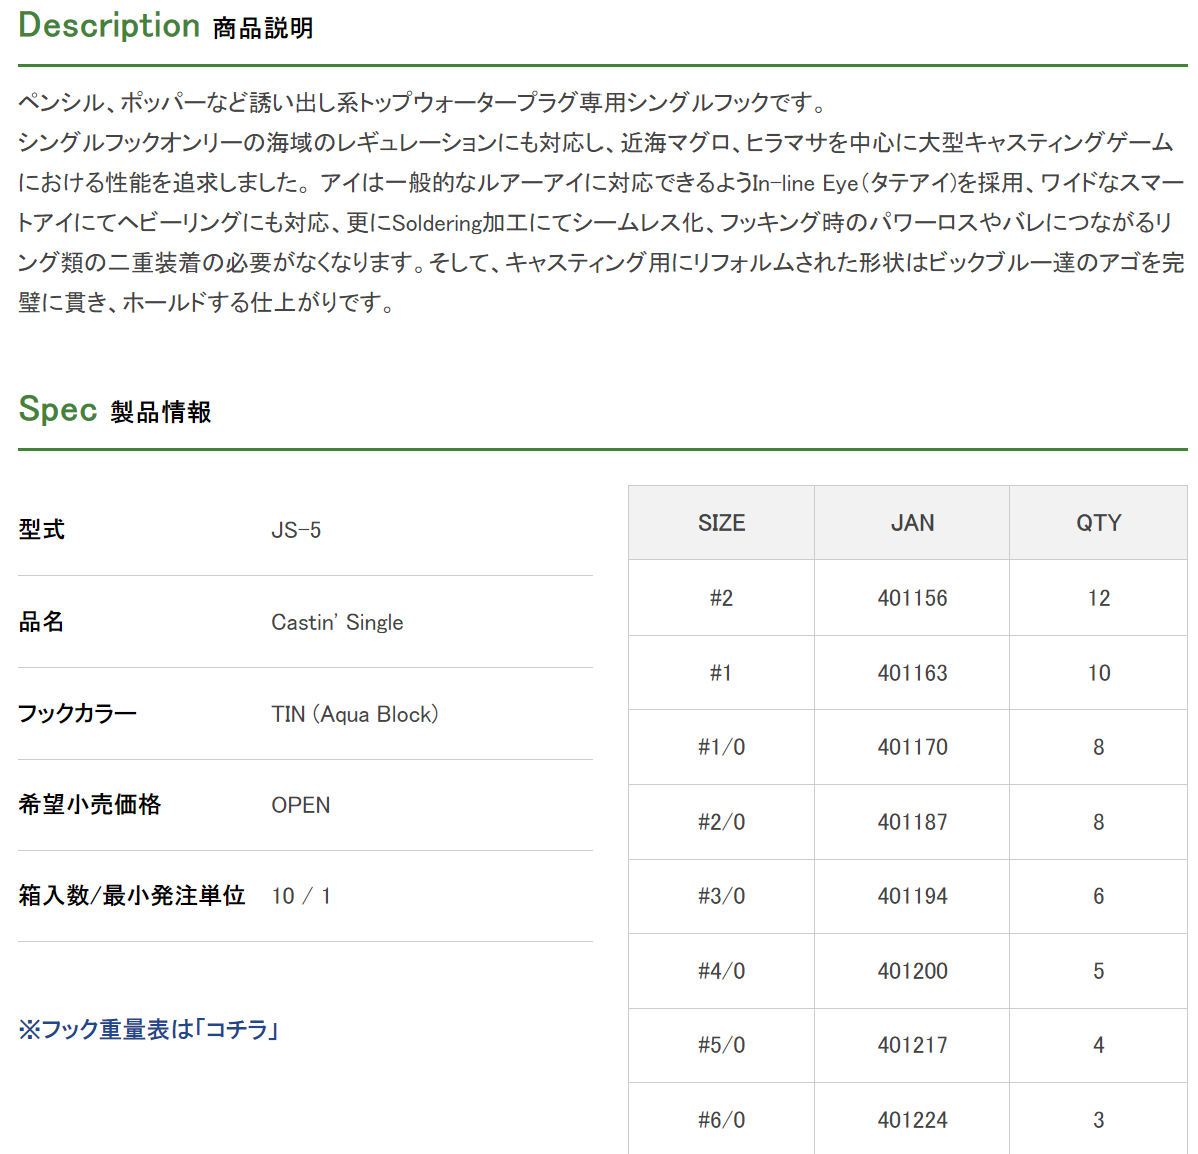Select JAN code 401217

tap(912, 1045)
